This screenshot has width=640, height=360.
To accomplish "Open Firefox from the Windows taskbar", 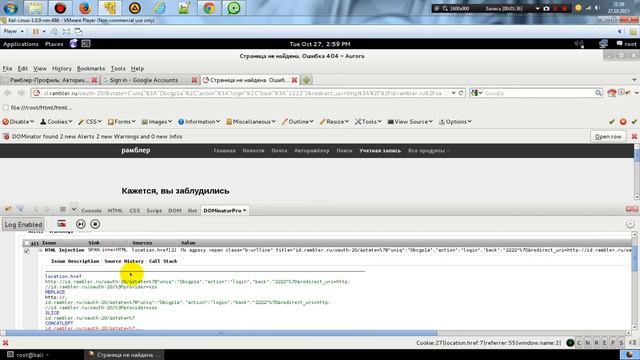I will pyautogui.click(x=85, y=8).
